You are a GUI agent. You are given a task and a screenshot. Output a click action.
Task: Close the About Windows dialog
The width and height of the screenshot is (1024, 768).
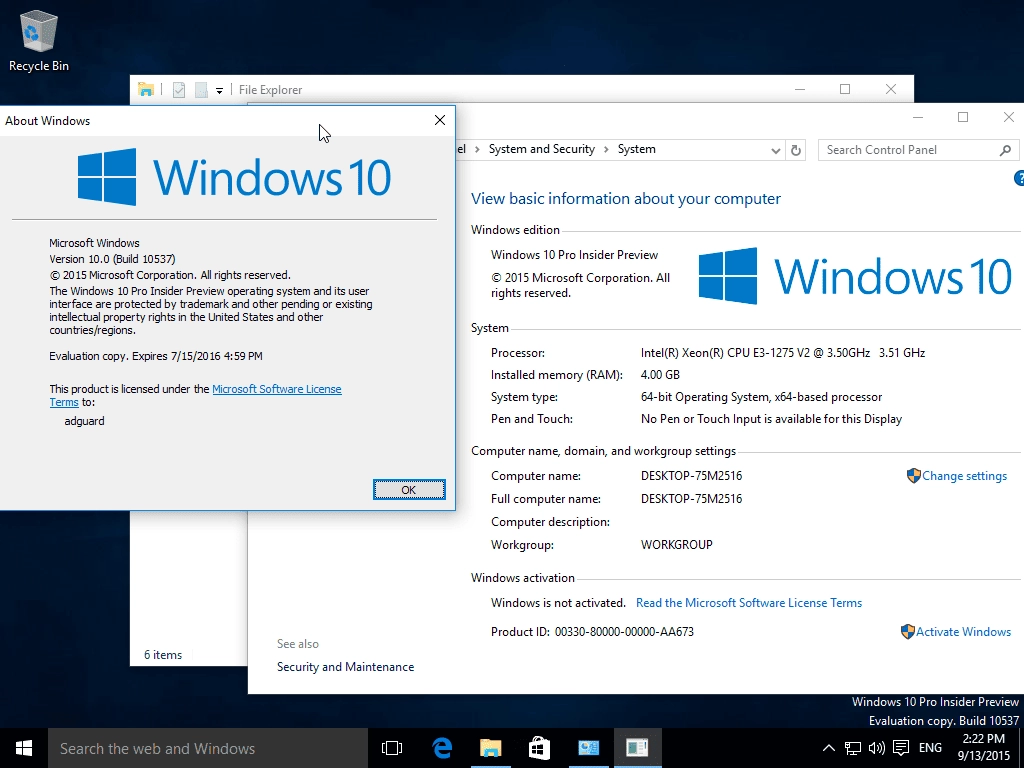pos(440,120)
